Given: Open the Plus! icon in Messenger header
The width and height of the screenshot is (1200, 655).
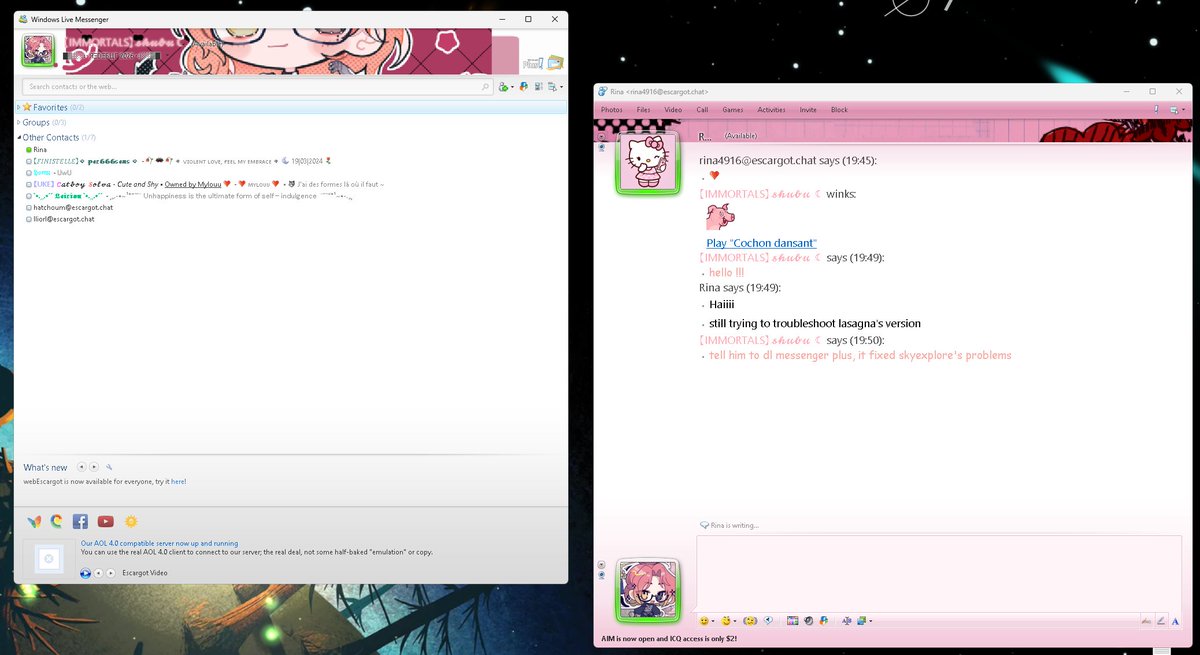Looking at the screenshot, I should pyautogui.click(x=533, y=64).
